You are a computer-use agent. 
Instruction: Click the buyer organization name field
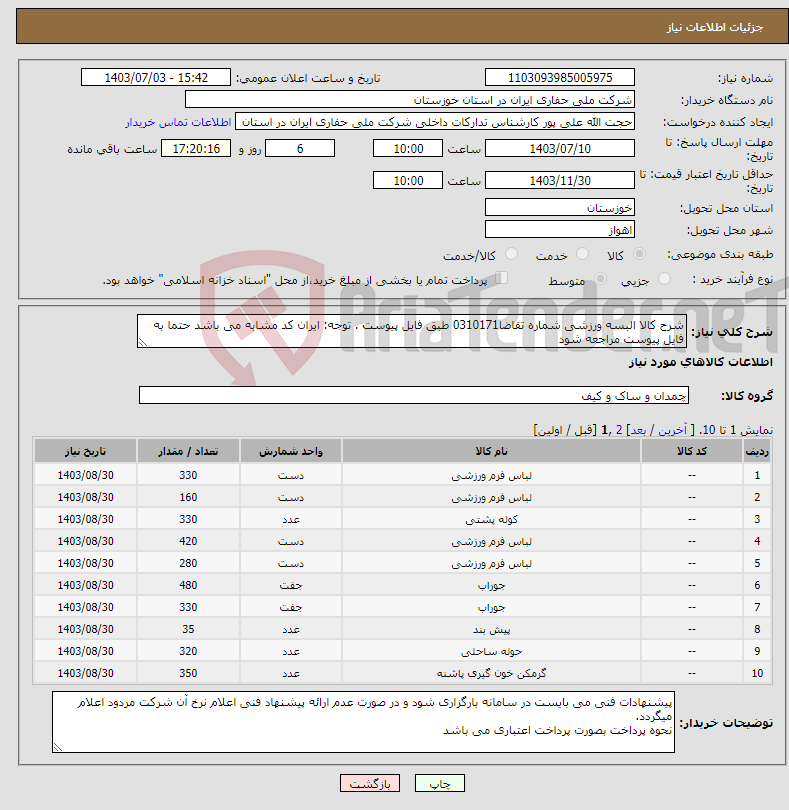click(410, 100)
